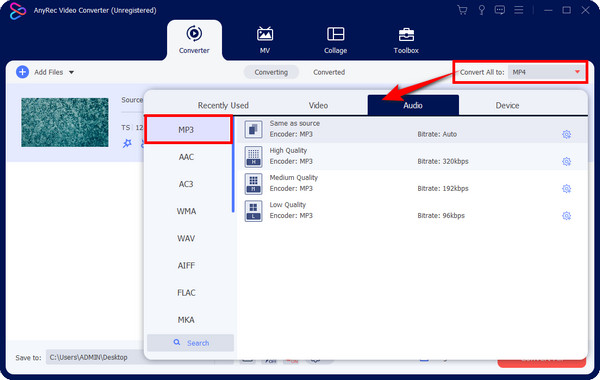Choose MKA in the format list
The image size is (600, 380).
click(186, 320)
